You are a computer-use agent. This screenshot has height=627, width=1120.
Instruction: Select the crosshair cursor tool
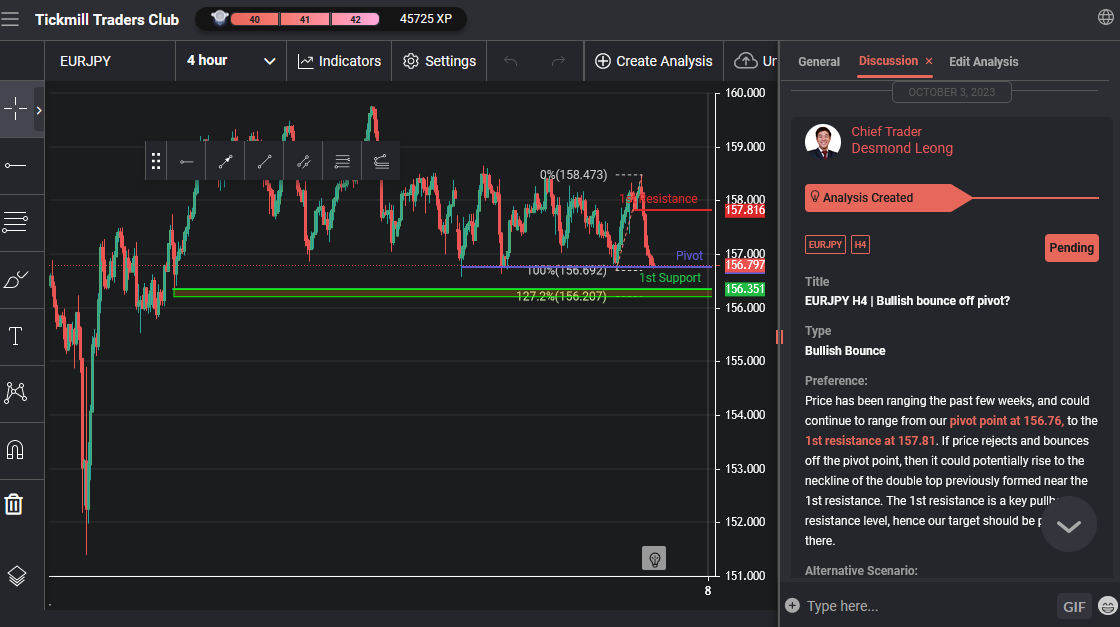click(15, 109)
